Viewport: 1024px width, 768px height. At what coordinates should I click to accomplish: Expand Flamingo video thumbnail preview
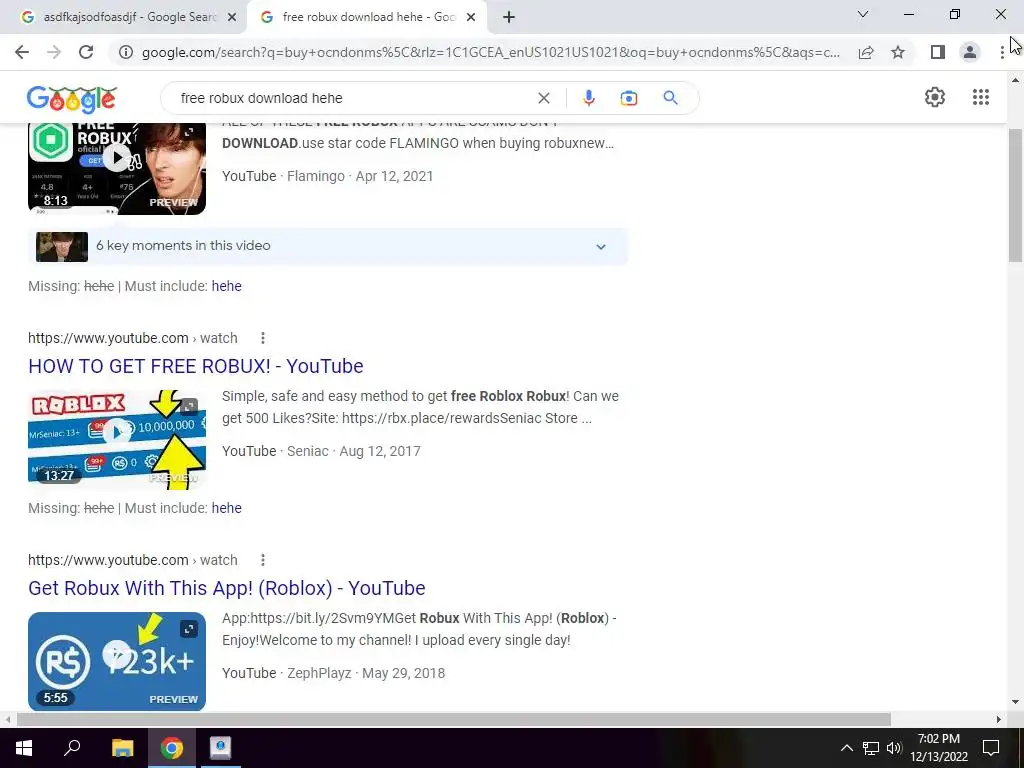189,133
